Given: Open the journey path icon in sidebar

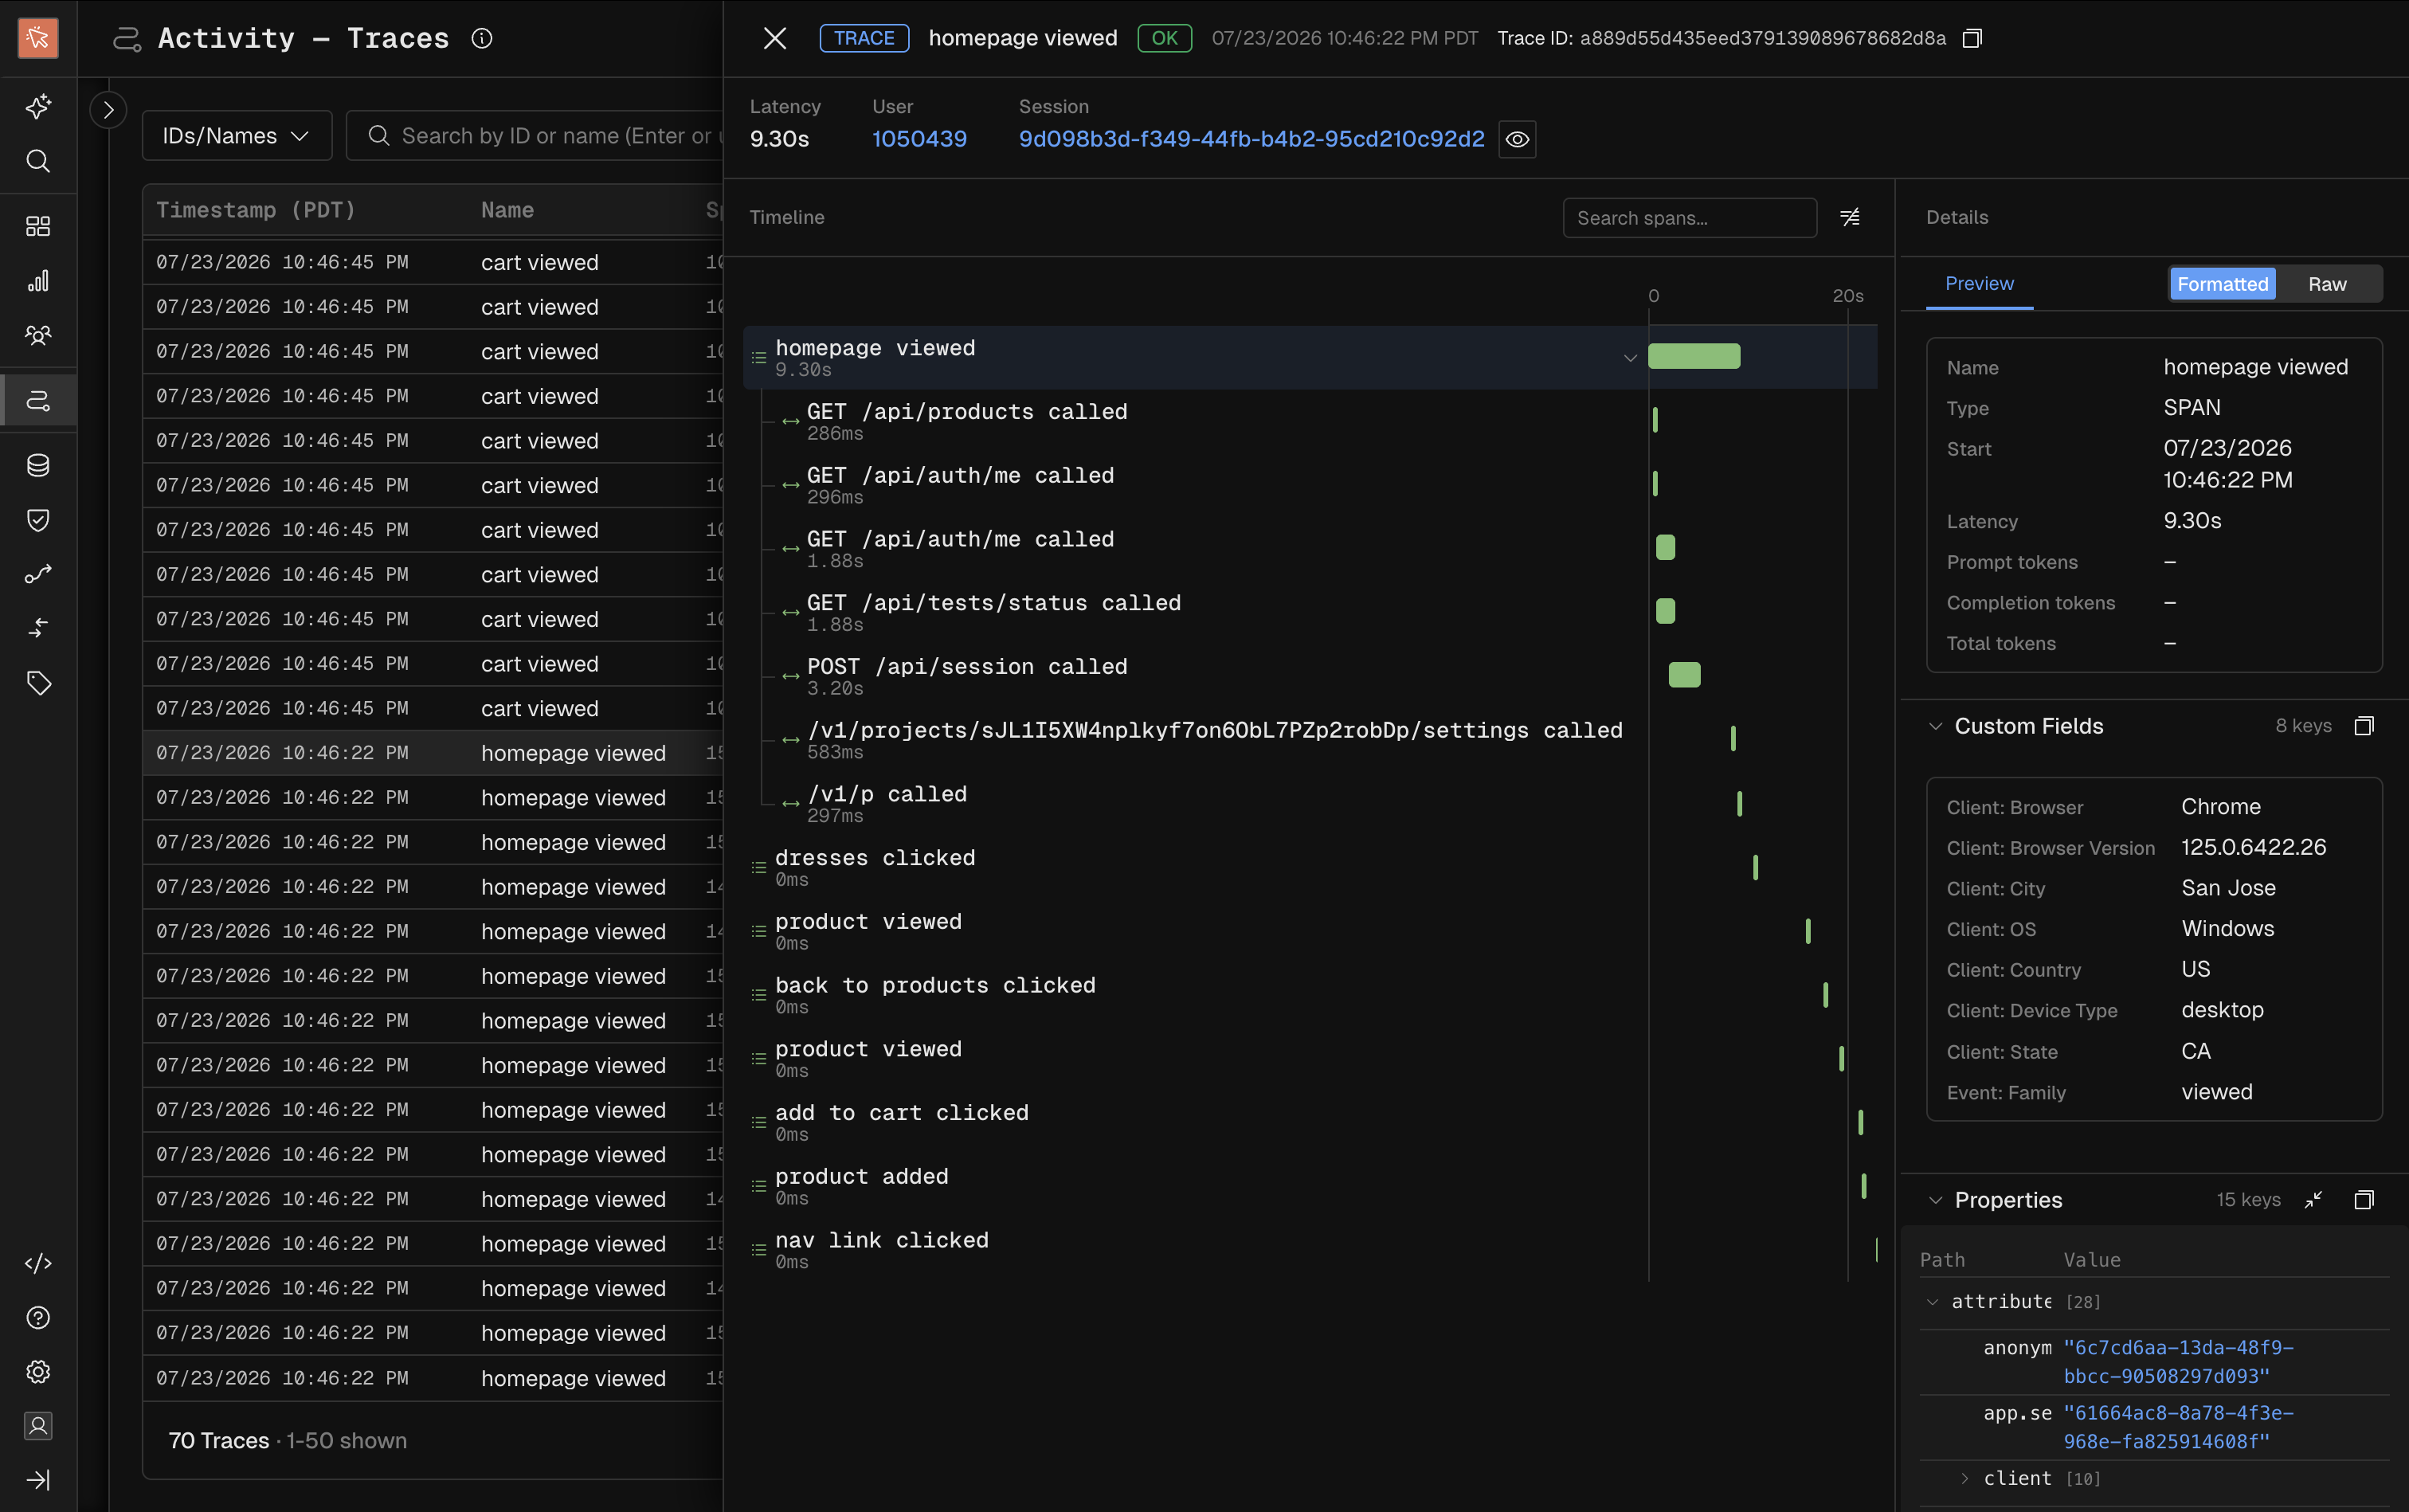Looking at the screenshot, I should (x=38, y=574).
